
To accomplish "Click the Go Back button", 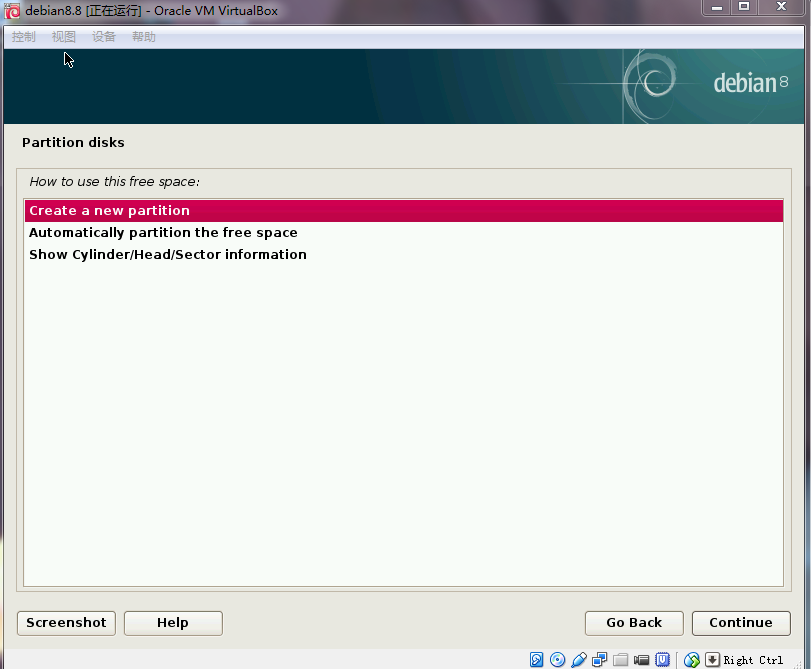I will click(x=634, y=623).
